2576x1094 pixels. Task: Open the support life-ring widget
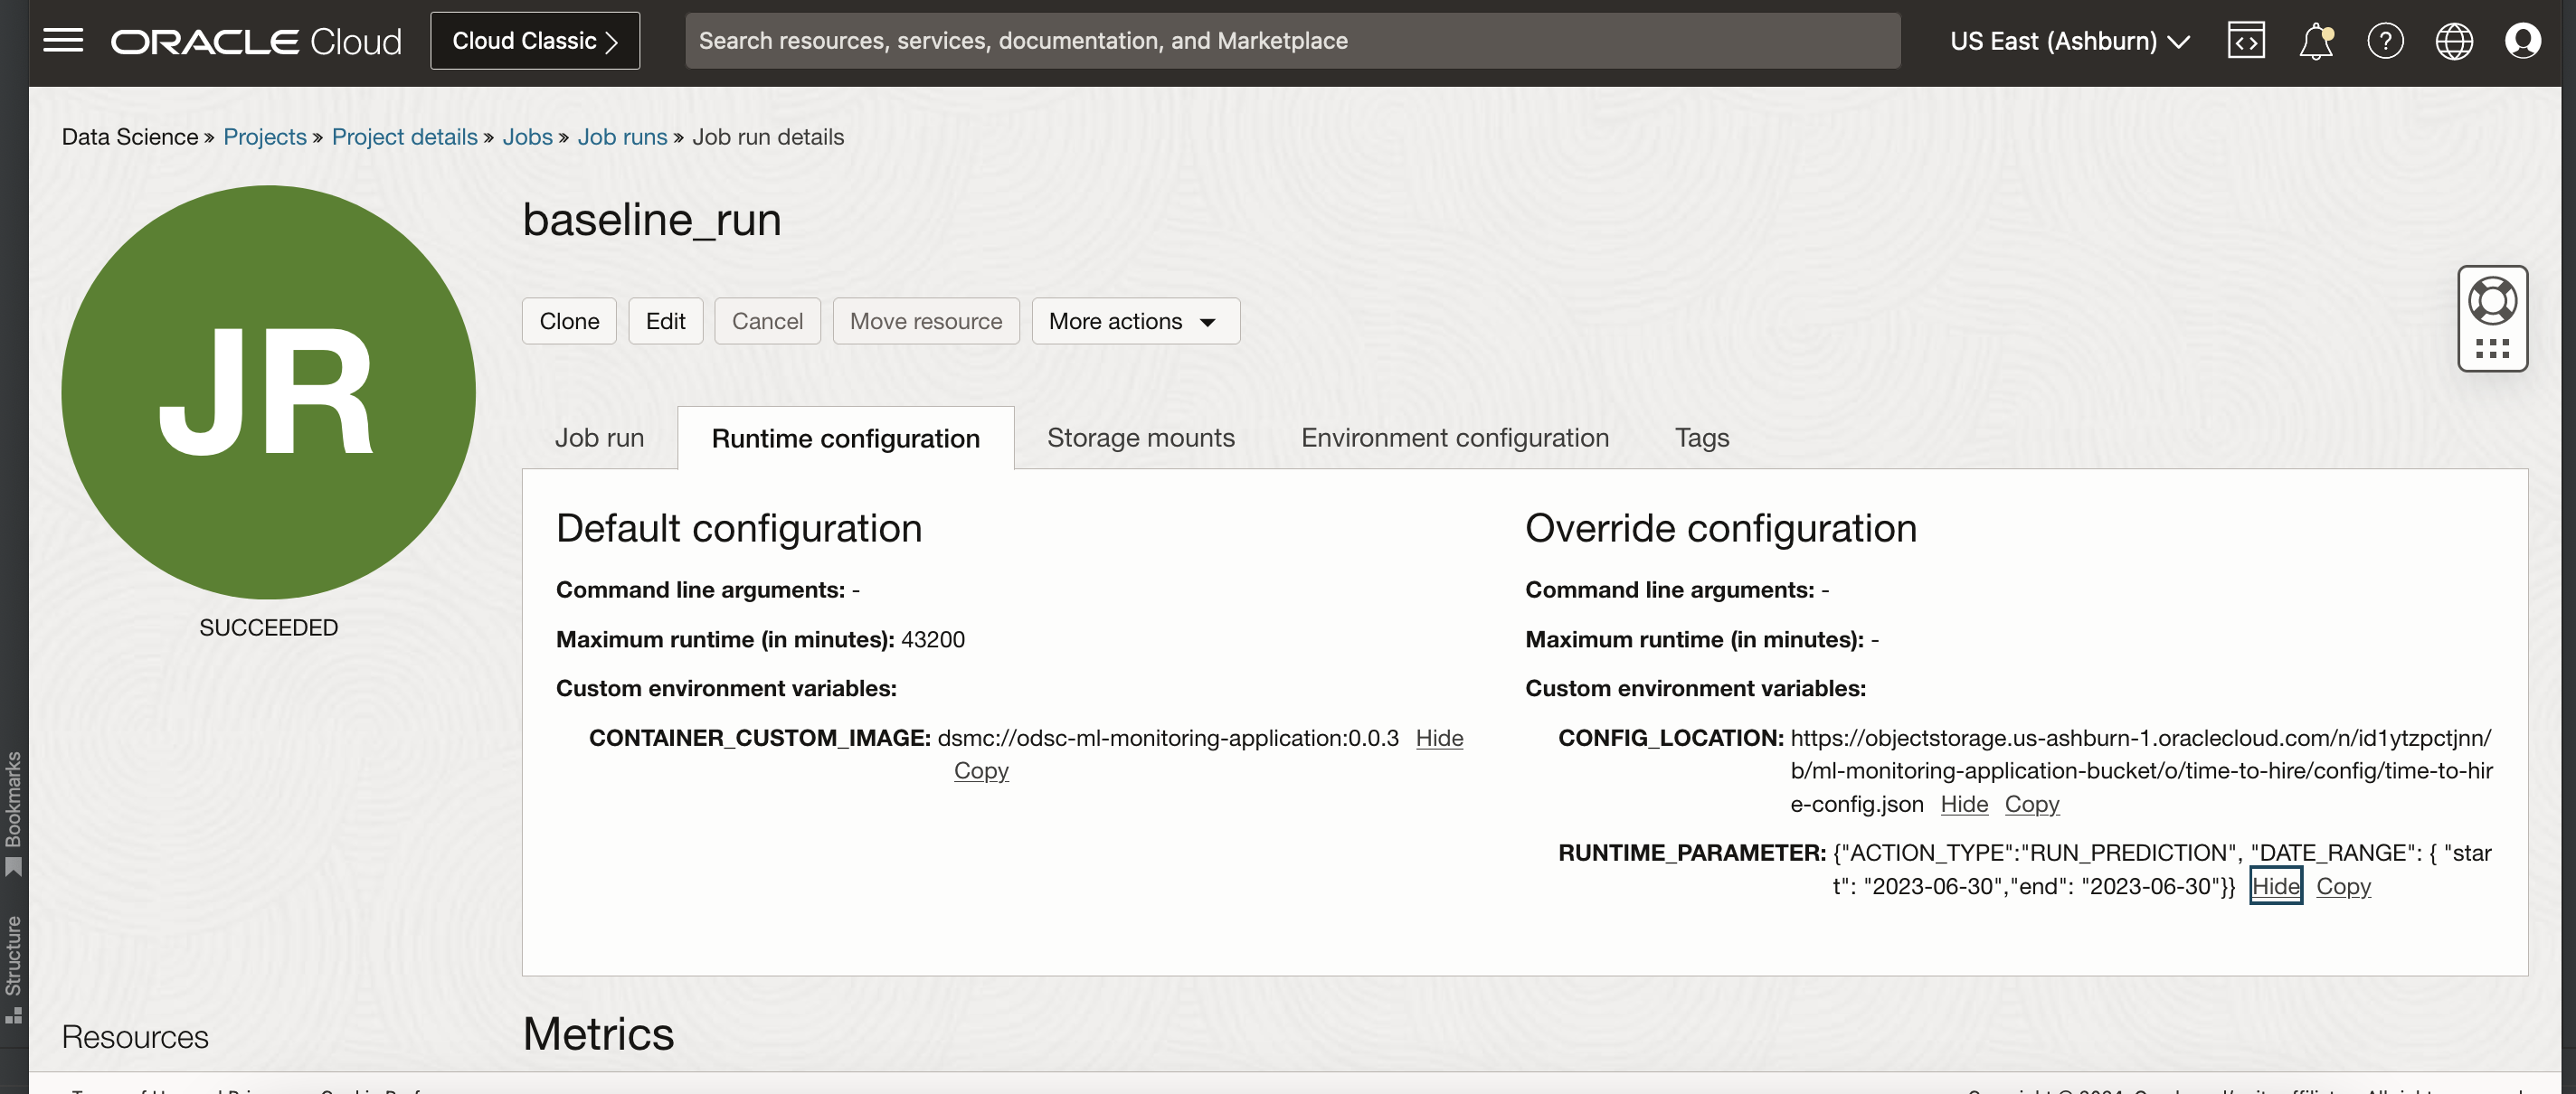pos(2493,299)
